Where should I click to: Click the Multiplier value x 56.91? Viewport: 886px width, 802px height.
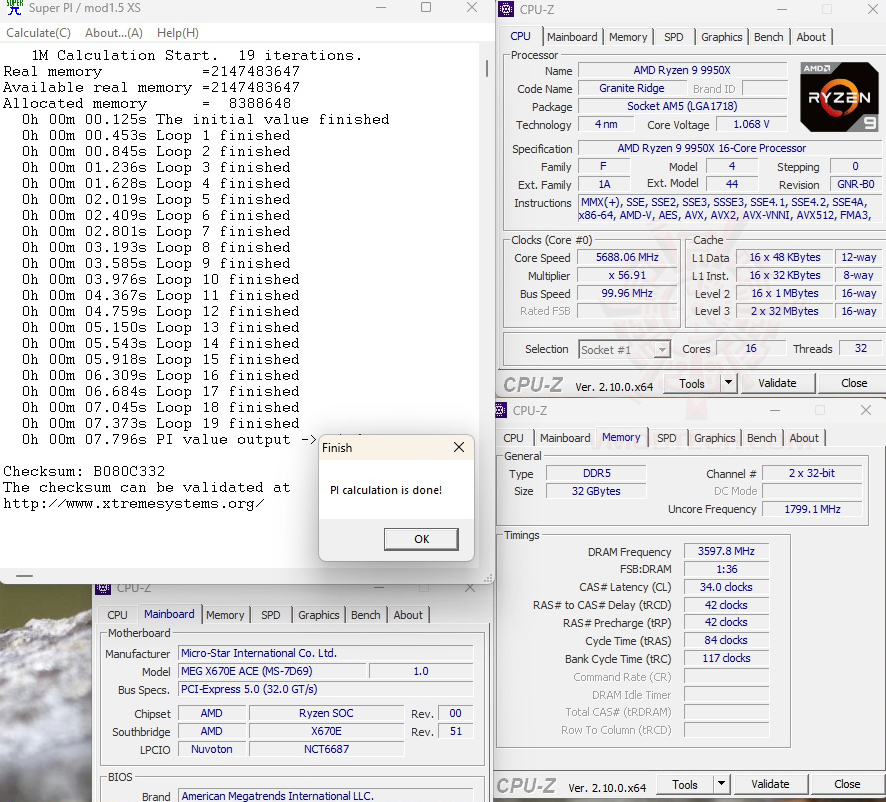[x=627, y=276]
